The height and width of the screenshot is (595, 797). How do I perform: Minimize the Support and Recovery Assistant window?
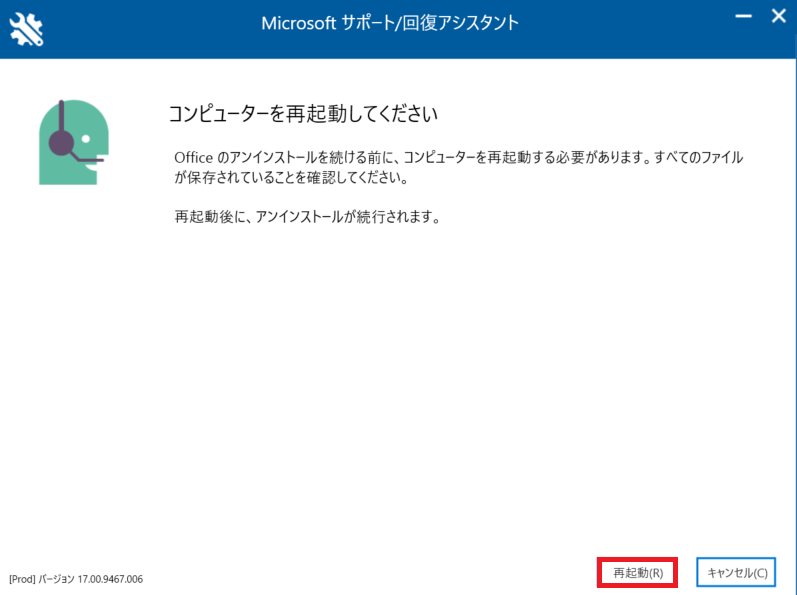[x=743, y=16]
